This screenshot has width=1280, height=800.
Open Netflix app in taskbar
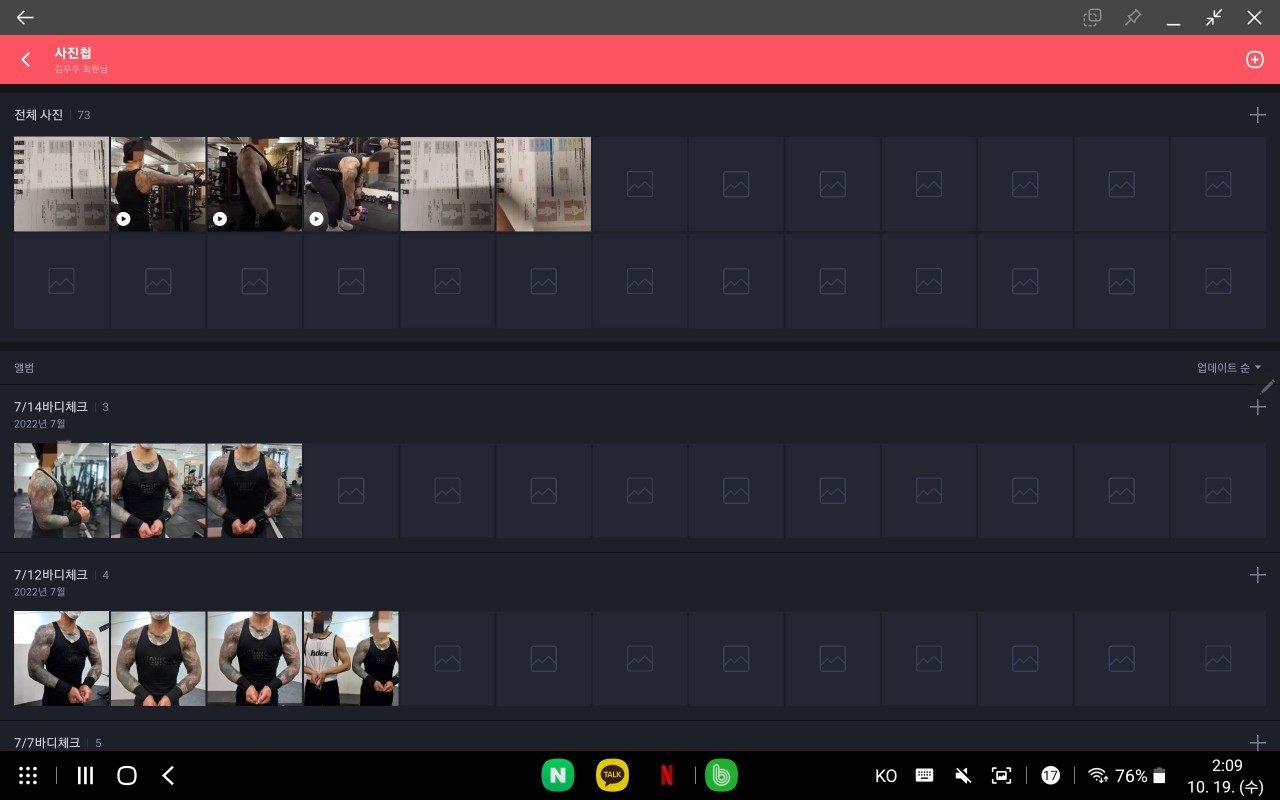click(666, 775)
